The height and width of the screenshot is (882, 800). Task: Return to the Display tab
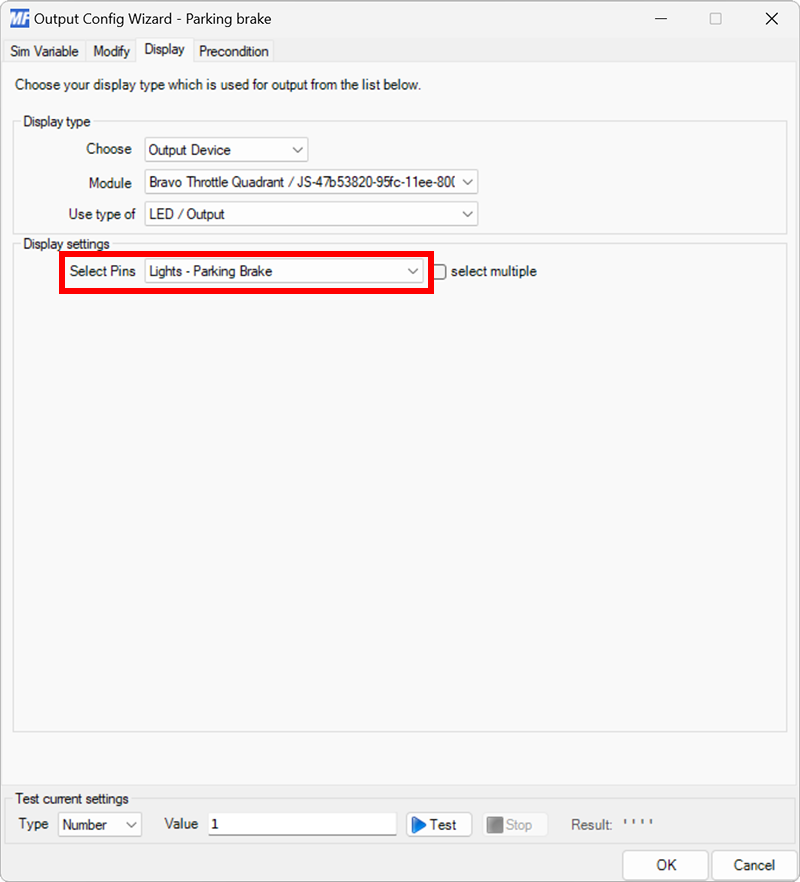(164, 49)
